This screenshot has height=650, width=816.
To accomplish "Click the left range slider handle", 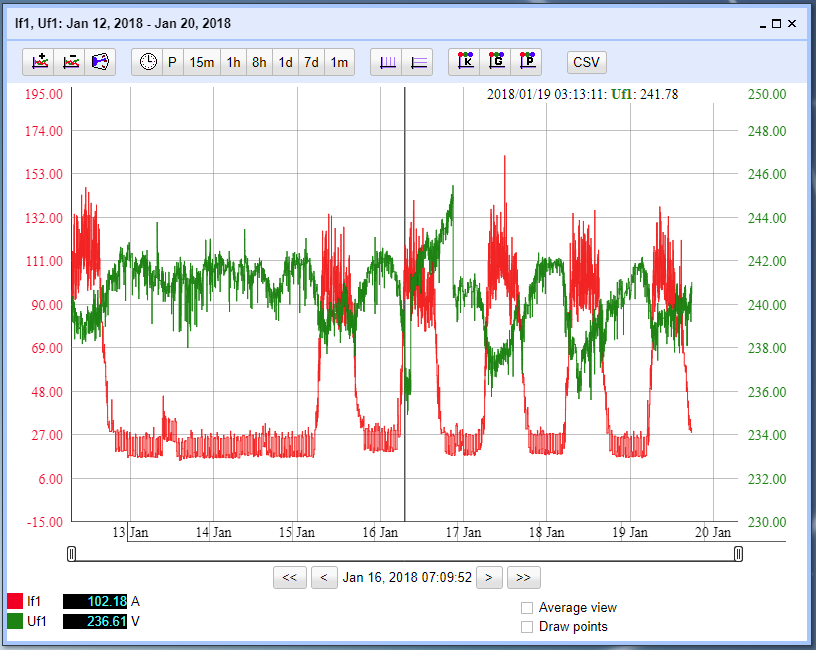I will (72, 554).
